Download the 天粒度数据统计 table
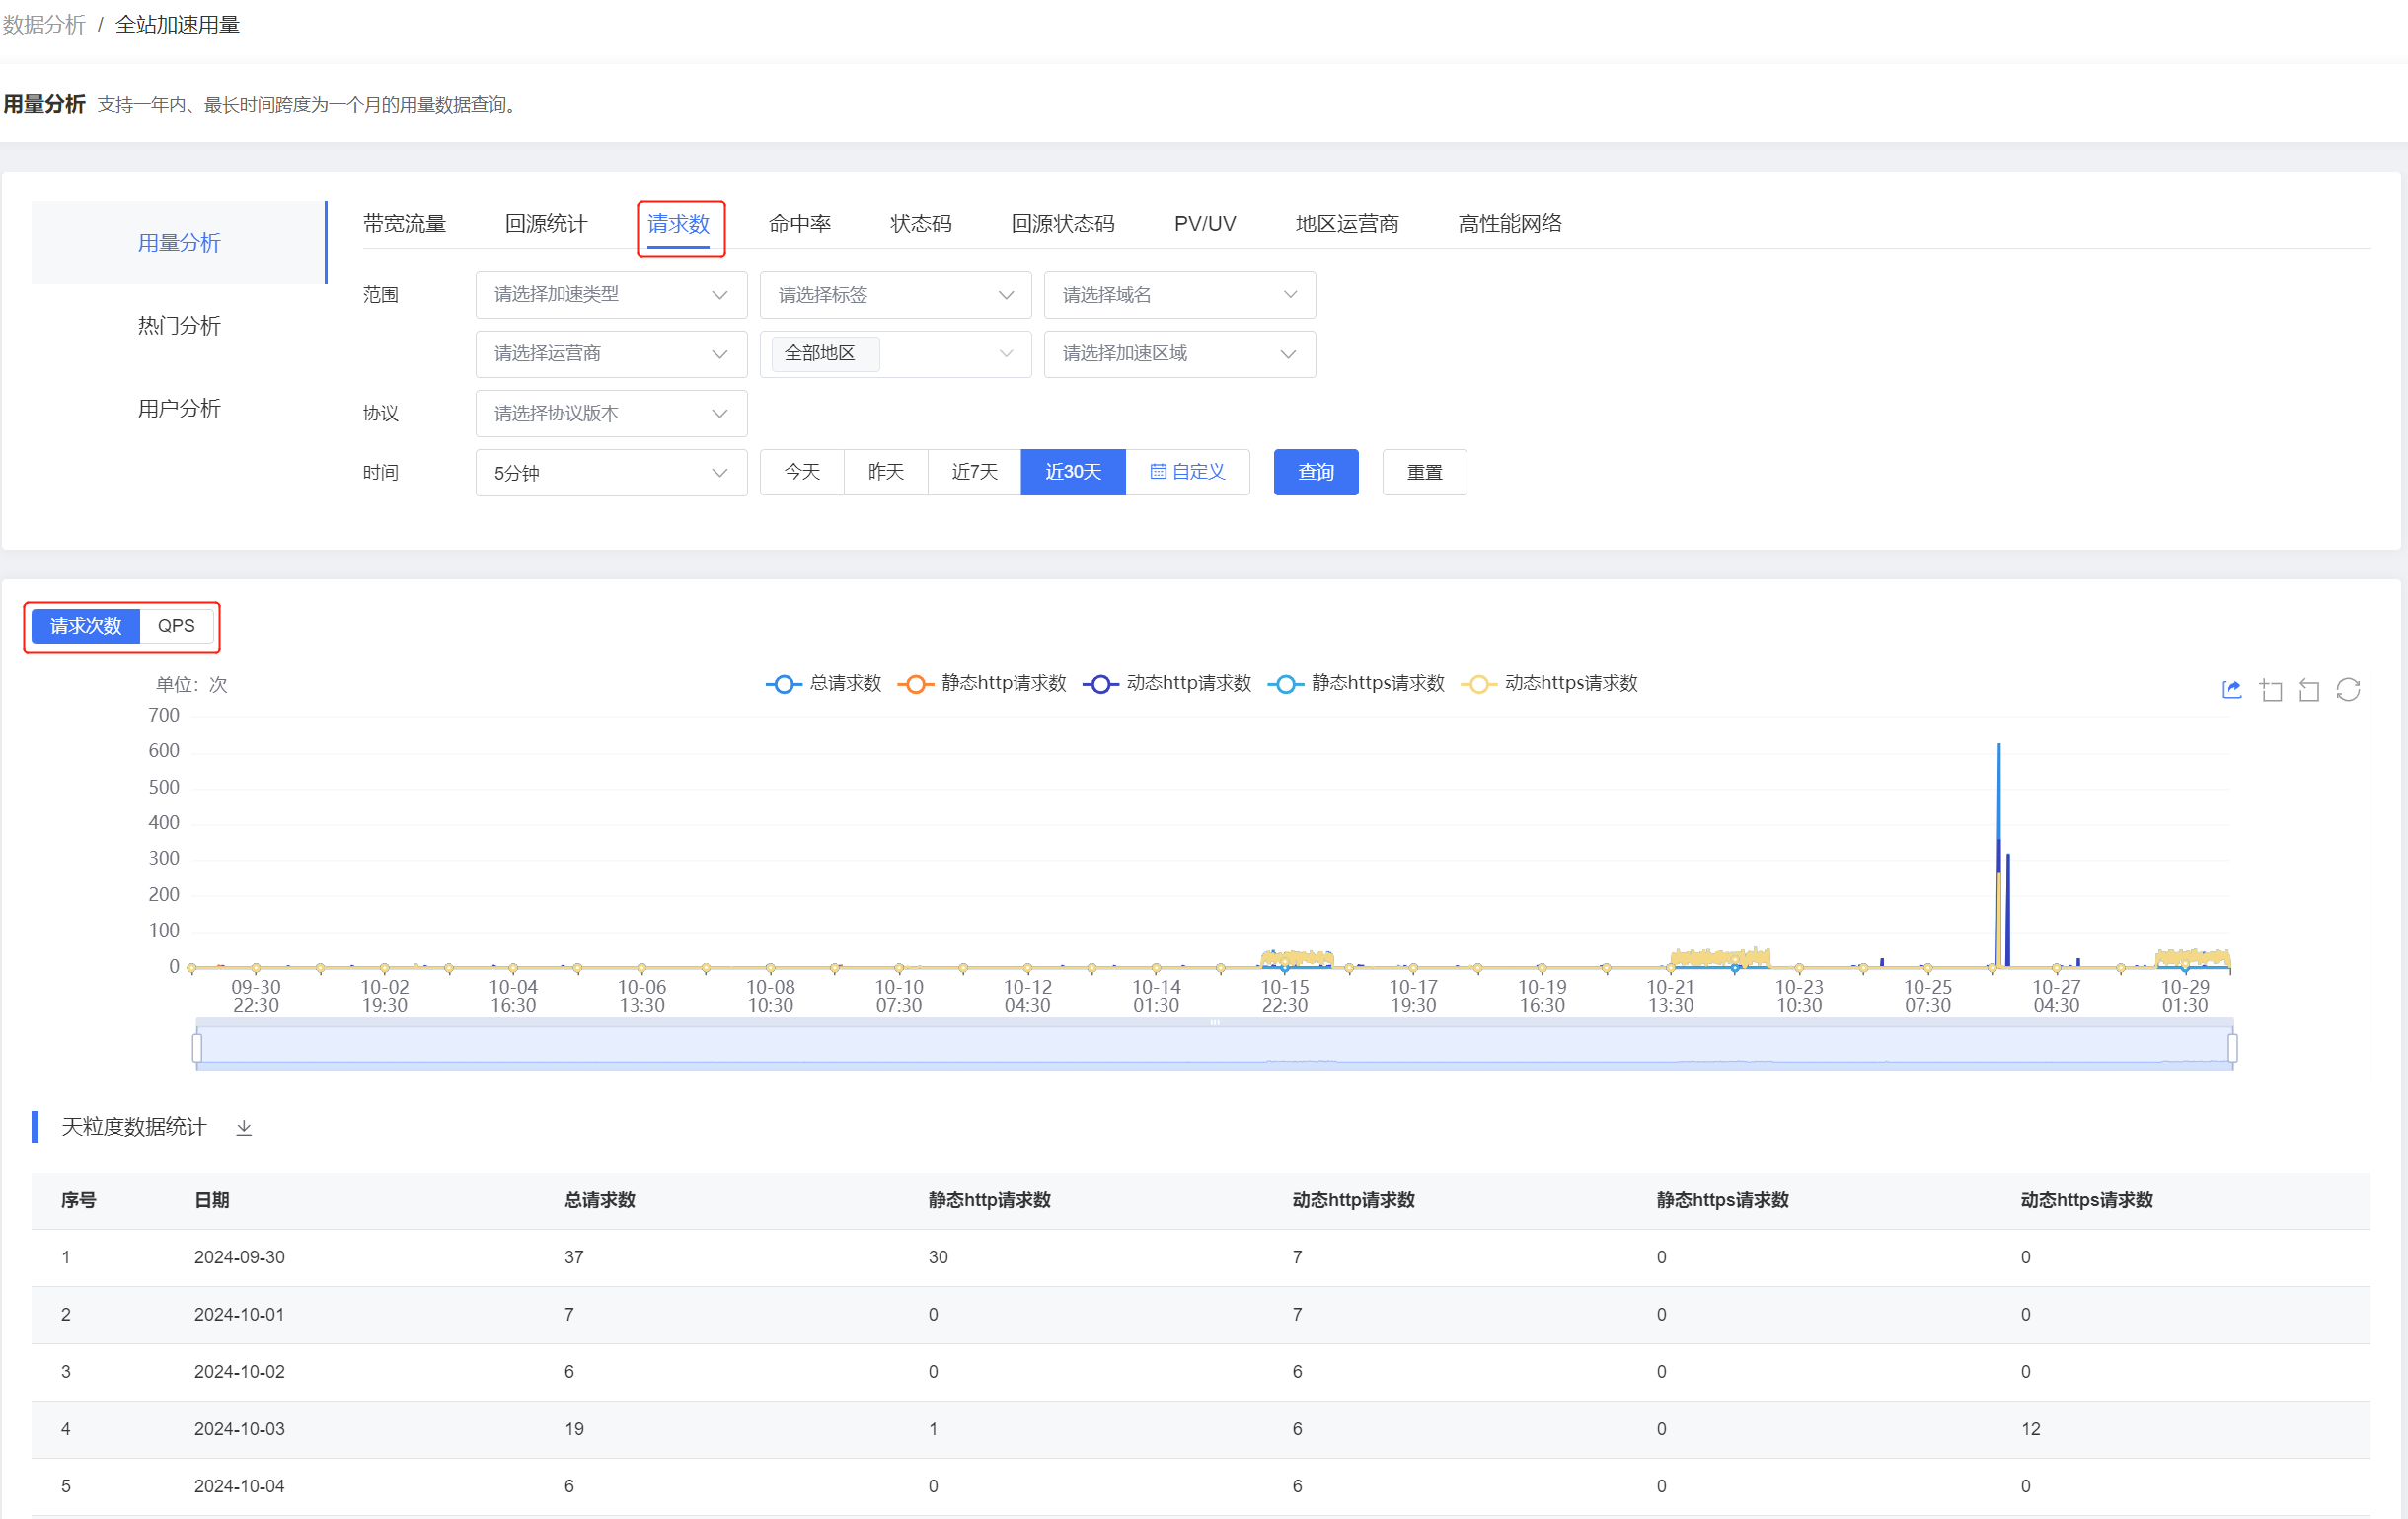The width and height of the screenshot is (2408, 1519). (x=244, y=1127)
